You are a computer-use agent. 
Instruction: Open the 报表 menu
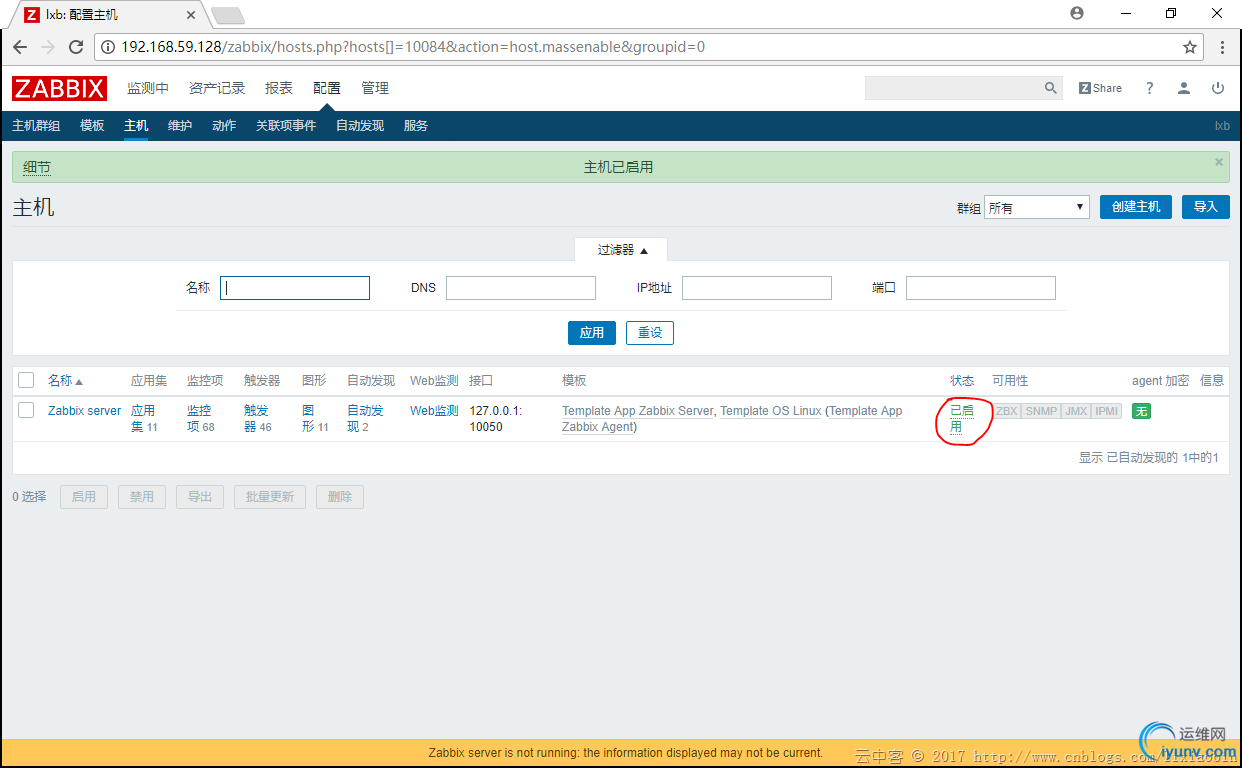(x=279, y=88)
